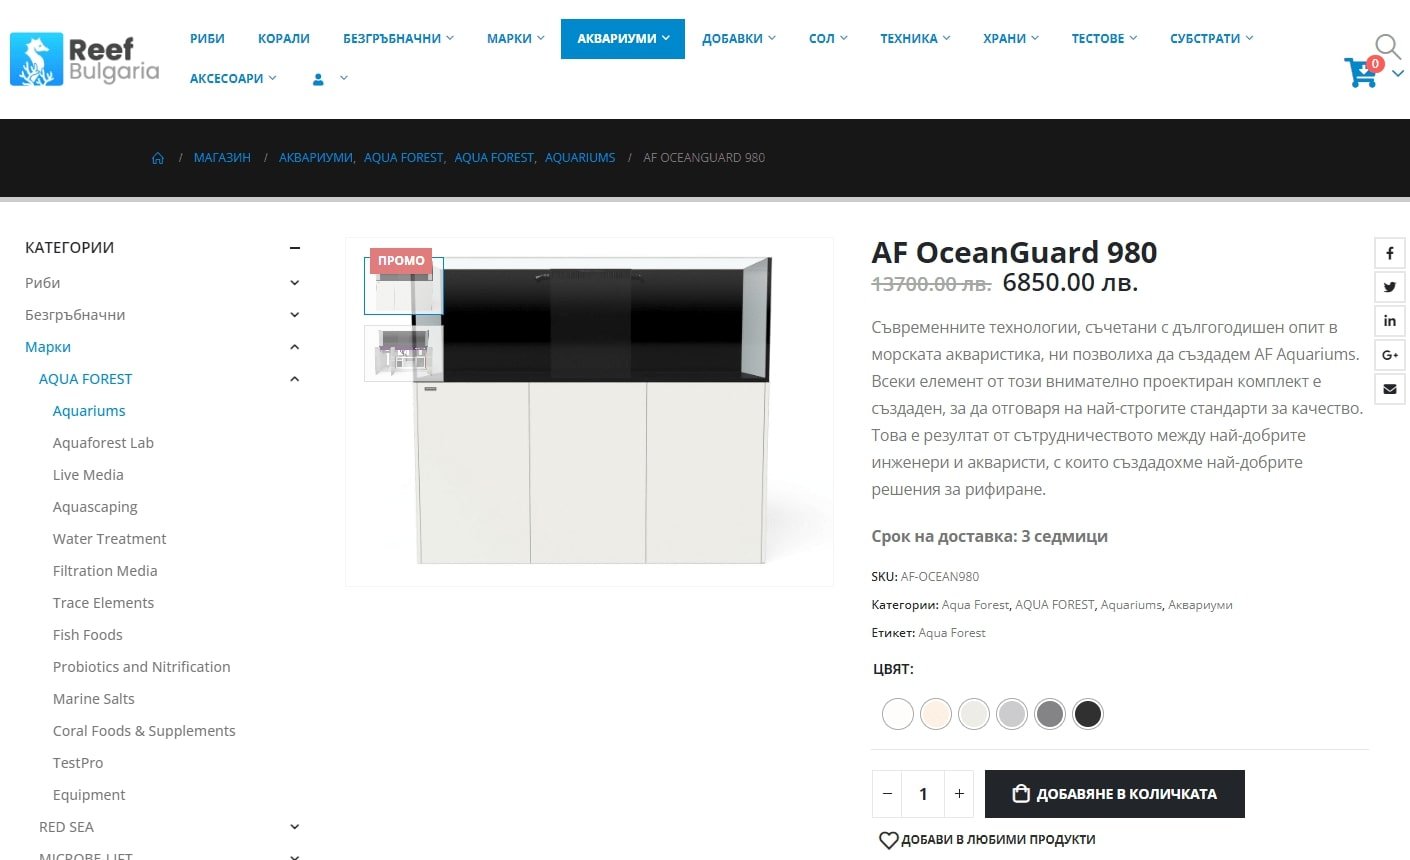
Task: Open the МАРКИ dropdown menu
Action: click(x=516, y=39)
